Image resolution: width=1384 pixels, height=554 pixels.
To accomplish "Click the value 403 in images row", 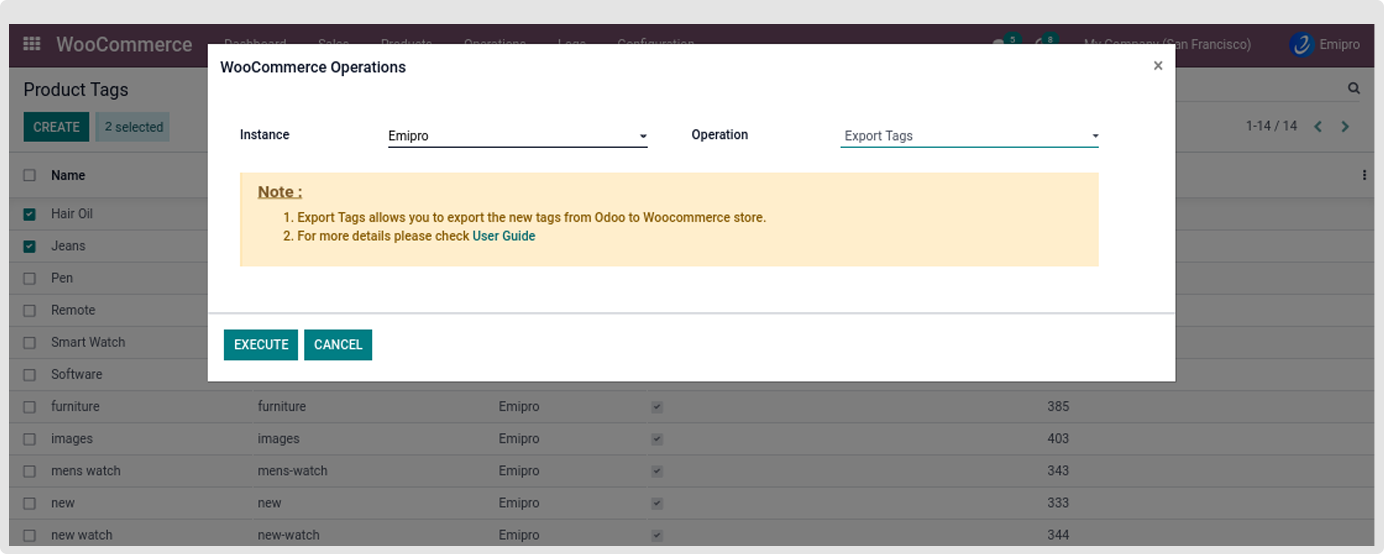I will (x=1058, y=439).
